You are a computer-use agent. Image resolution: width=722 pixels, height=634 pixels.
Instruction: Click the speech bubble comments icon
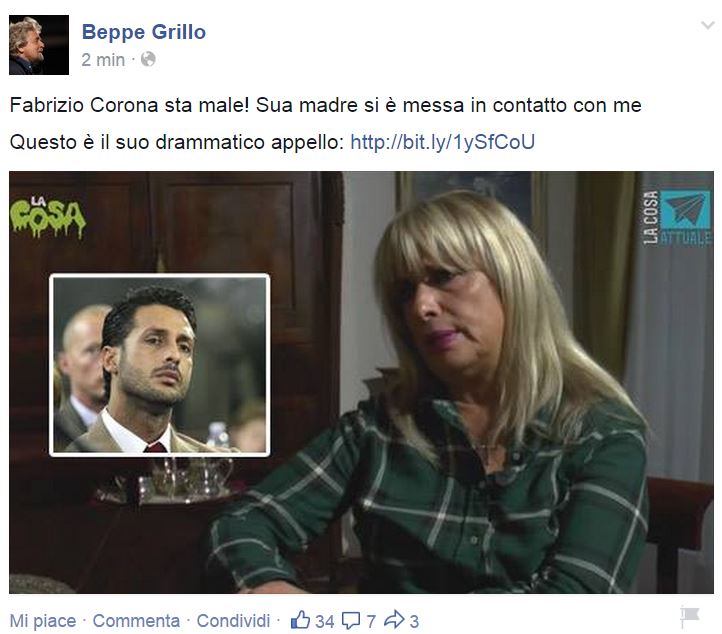pos(351,621)
